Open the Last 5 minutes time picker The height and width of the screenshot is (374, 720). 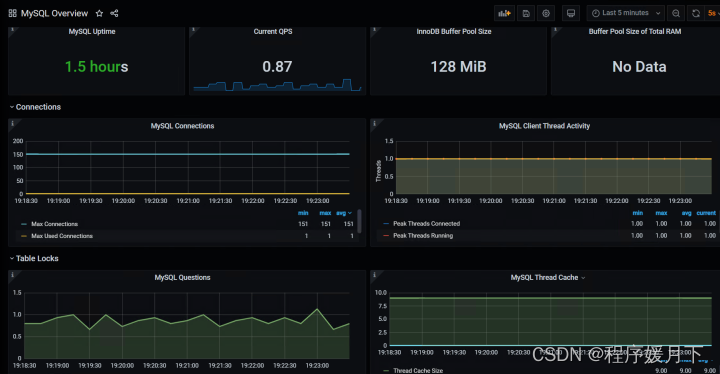625,13
